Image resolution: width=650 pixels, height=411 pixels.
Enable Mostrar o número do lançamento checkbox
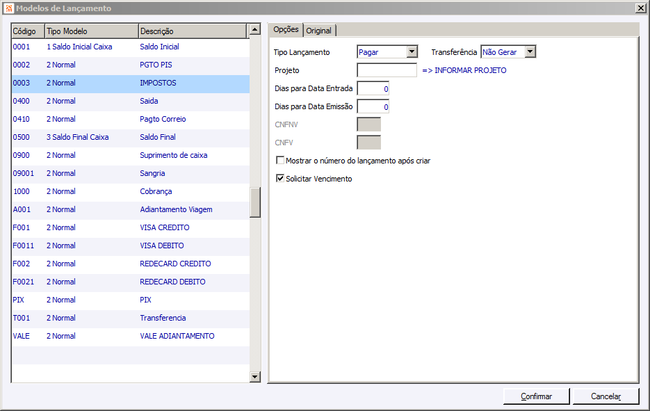coord(280,160)
